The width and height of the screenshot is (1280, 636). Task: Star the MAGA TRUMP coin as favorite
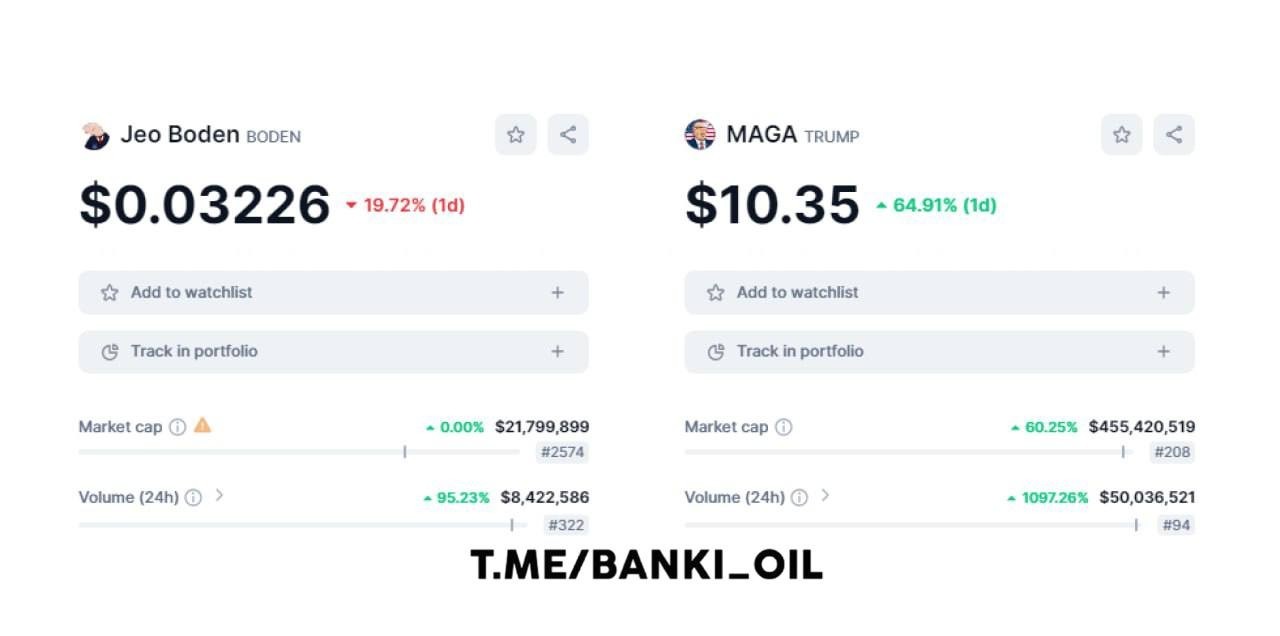tap(1122, 134)
